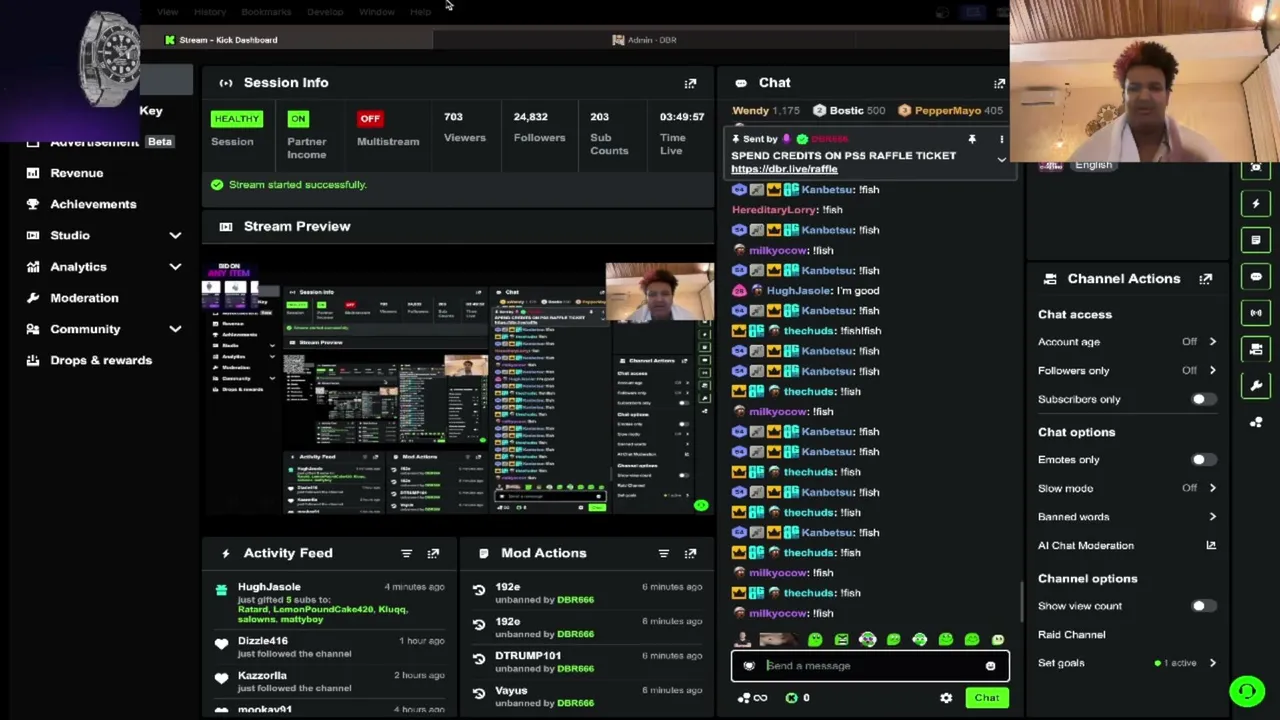Viewport: 1280px width, 720px height.
Task: Click the Moderation gavel icon
Action: (x=33, y=298)
